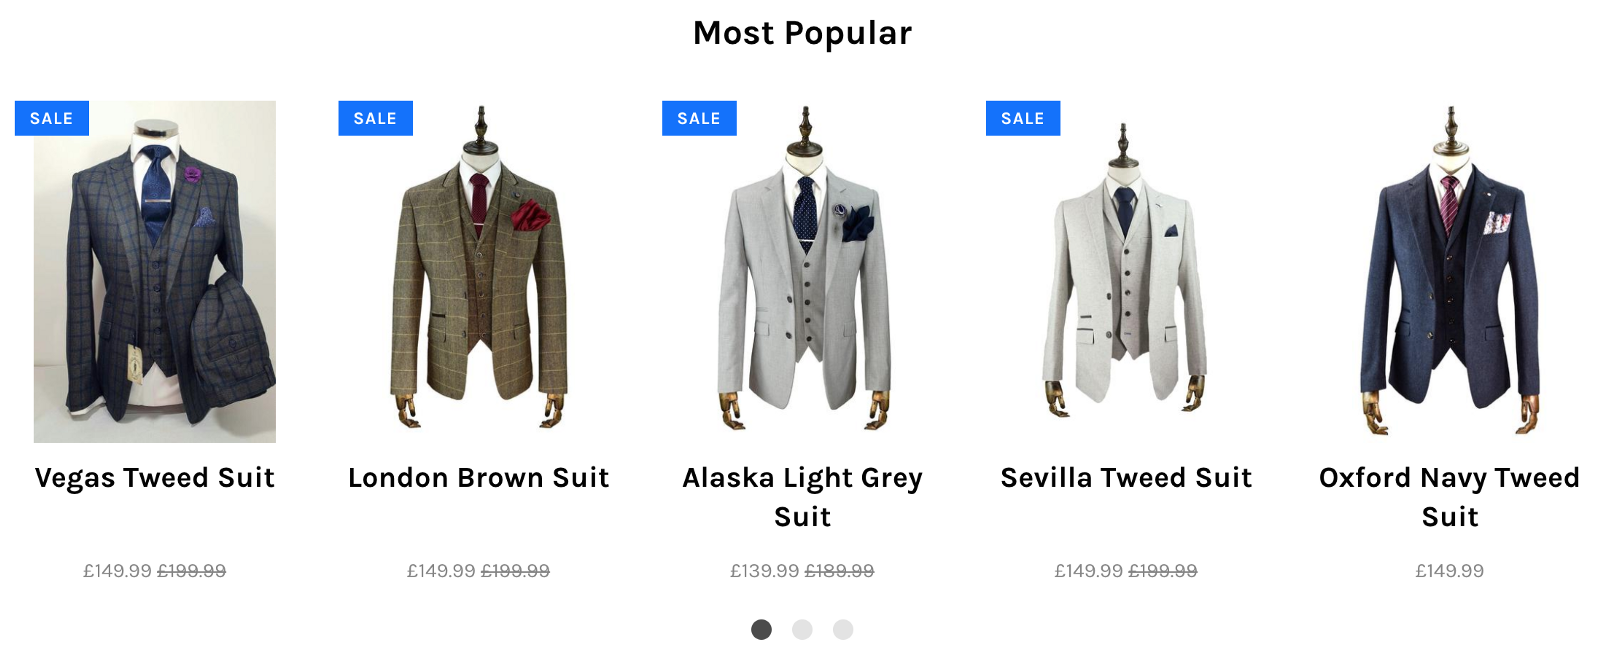Click the Most Popular section heading
Image resolution: width=1600 pixels, height=663 pixels.
click(x=802, y=33)
